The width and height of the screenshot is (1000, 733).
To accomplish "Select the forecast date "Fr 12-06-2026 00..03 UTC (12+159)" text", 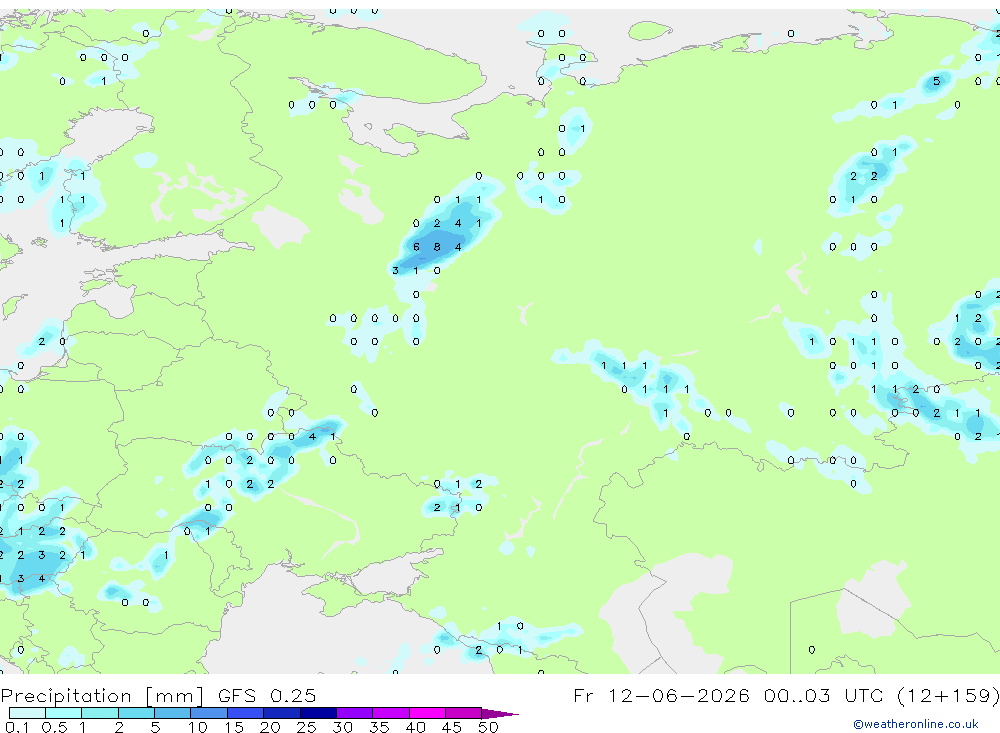I will point(786,695).
